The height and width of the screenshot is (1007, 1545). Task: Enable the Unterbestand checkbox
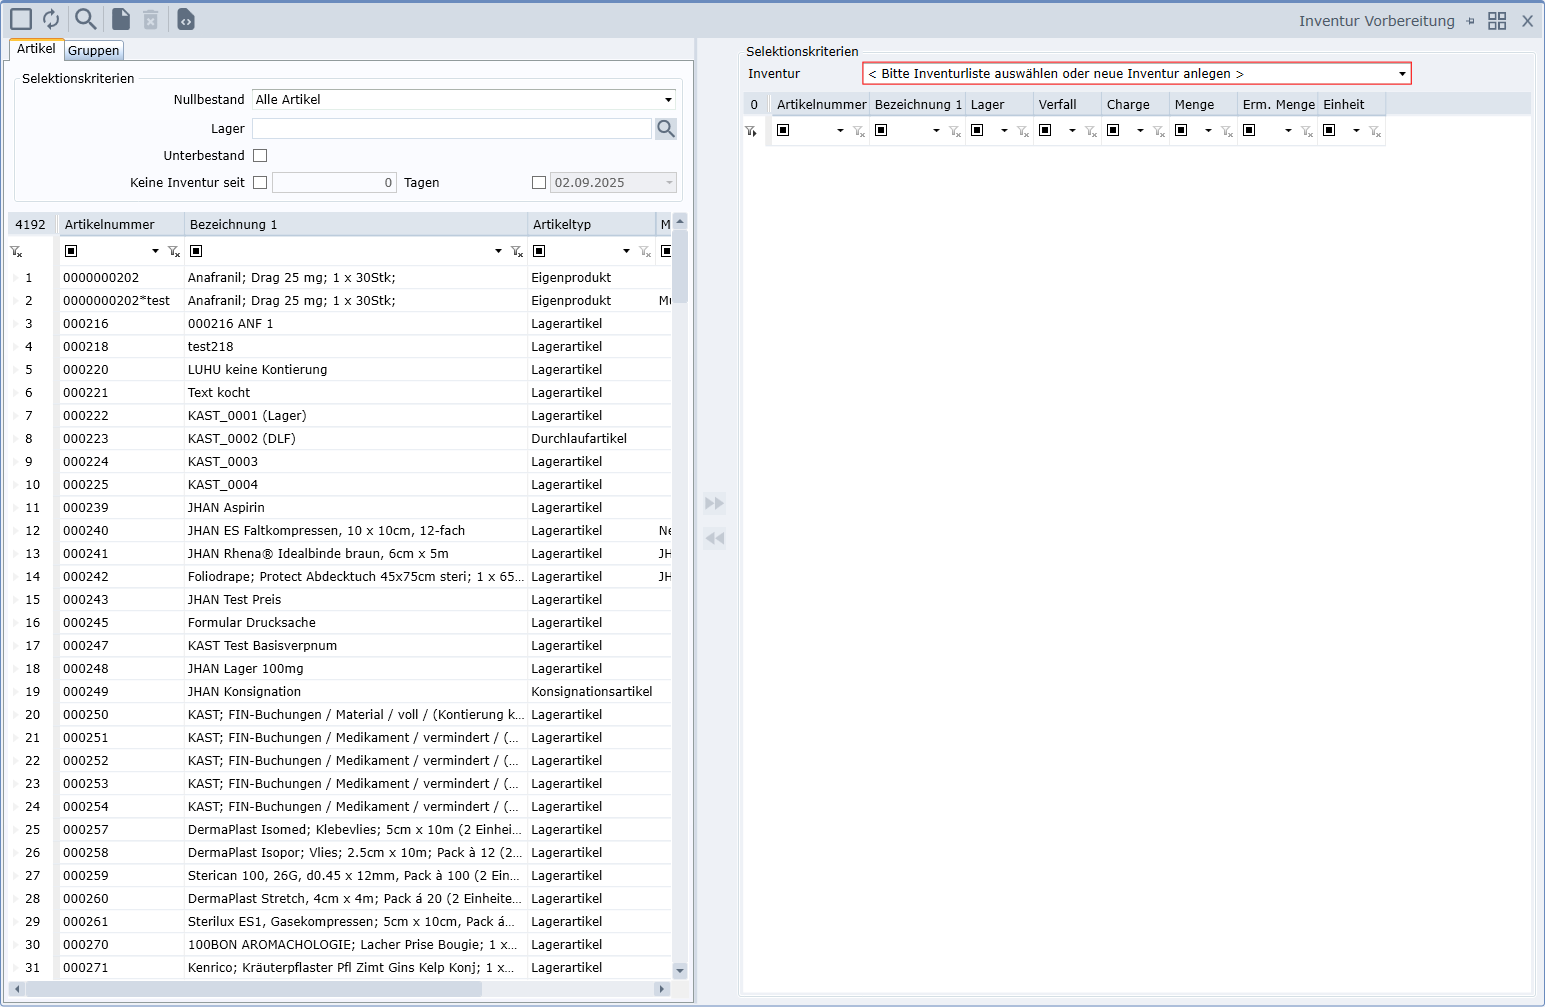click(x=260, y=156)
